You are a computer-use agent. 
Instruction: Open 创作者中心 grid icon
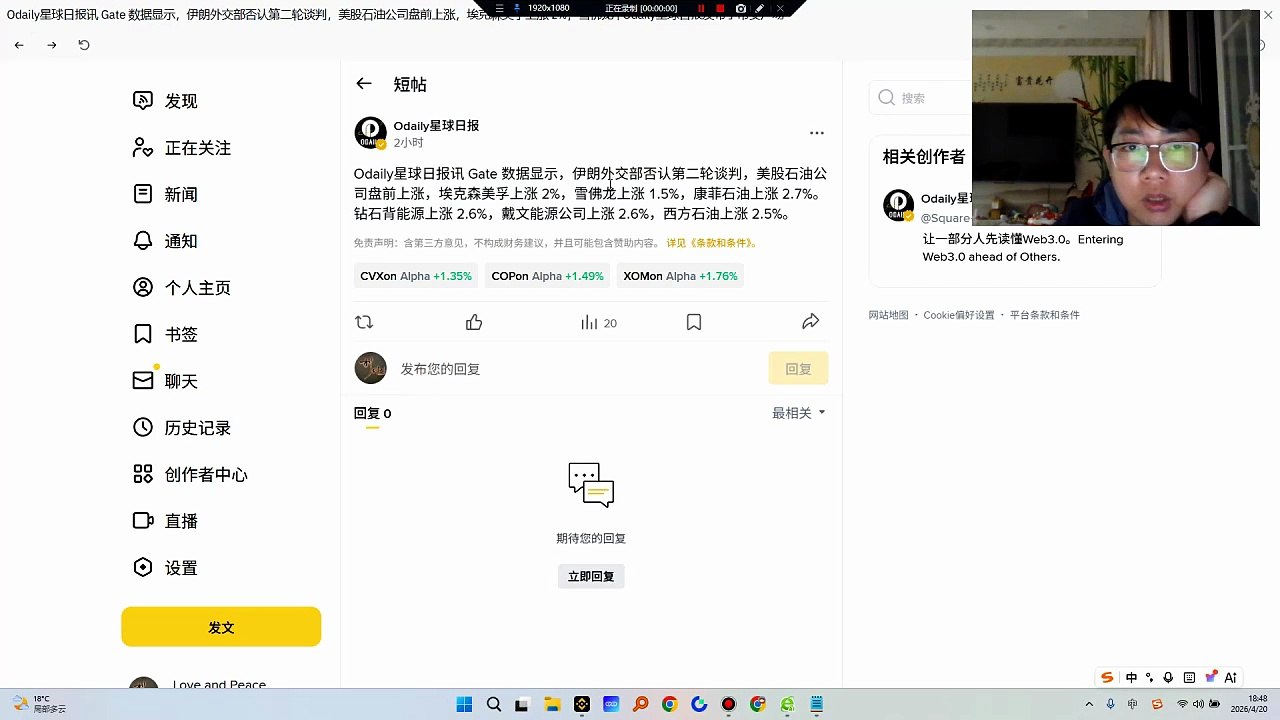pos(143,474)
